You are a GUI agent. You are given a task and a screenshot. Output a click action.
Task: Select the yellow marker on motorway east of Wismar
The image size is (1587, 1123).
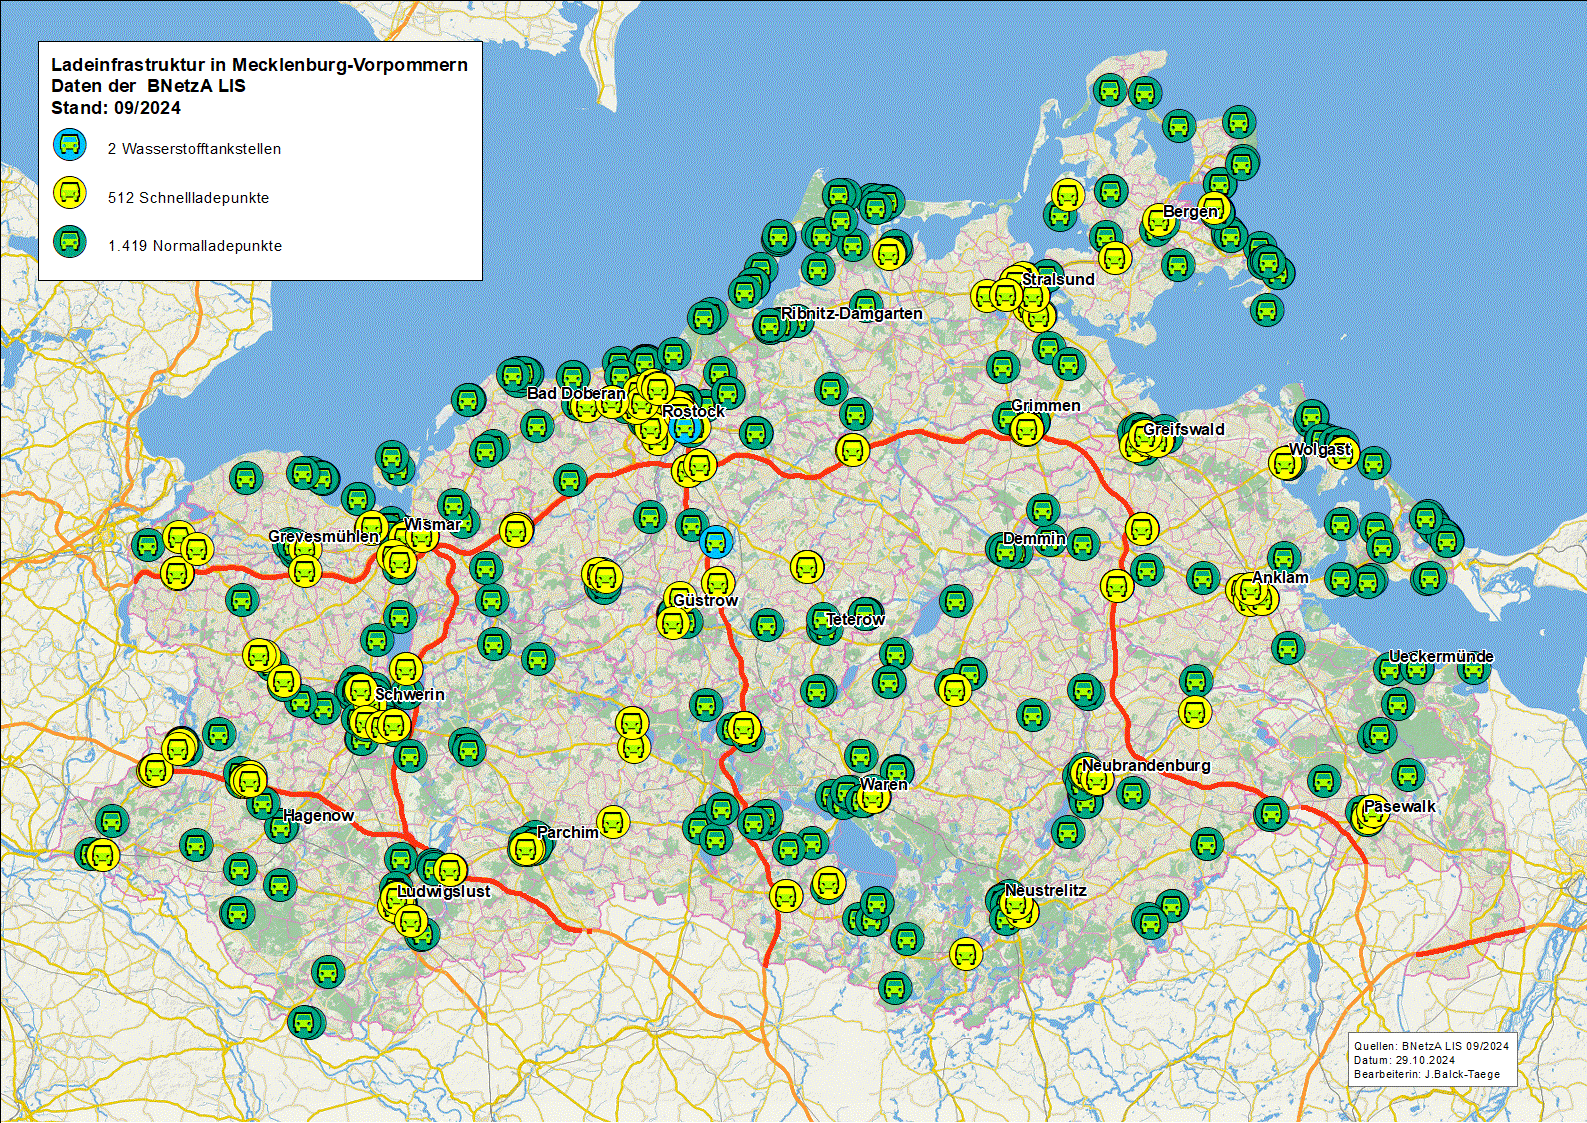tap(516, 530)
